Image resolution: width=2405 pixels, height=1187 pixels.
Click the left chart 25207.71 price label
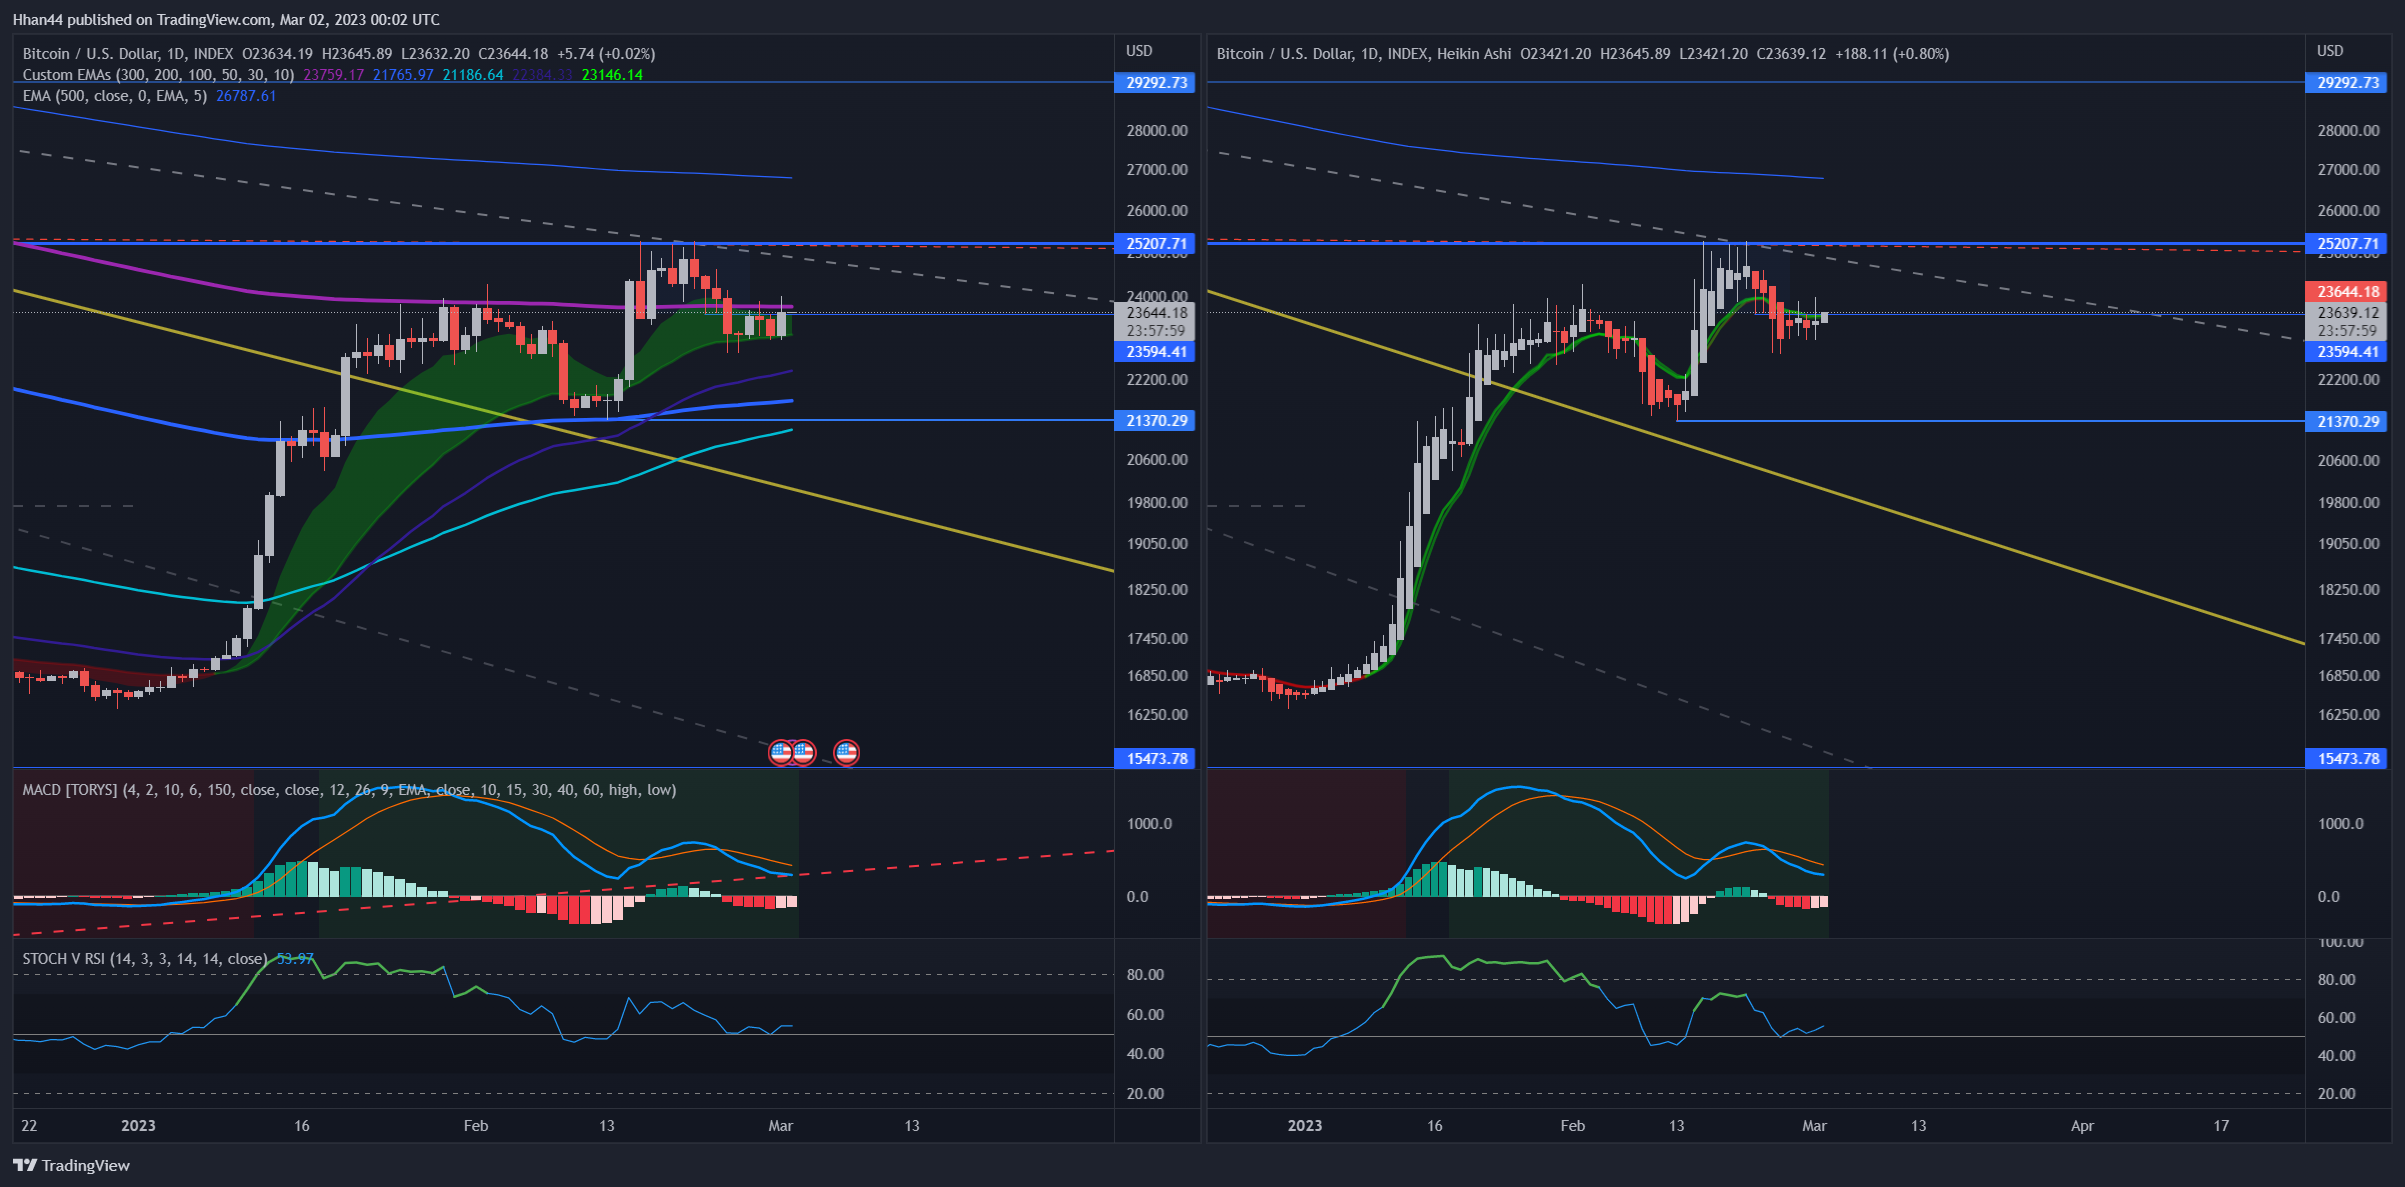(x=1155, y=244)
